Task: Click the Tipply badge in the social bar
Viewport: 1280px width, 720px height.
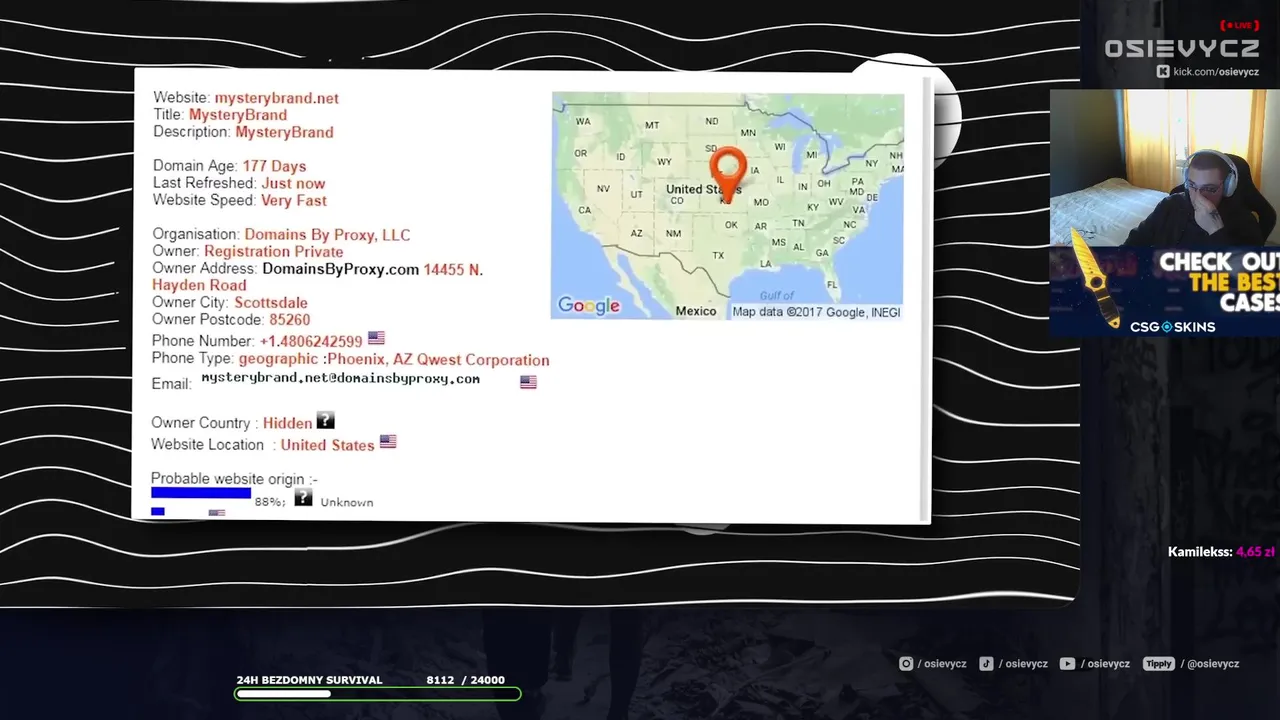Action: (x=1159, y=663)
